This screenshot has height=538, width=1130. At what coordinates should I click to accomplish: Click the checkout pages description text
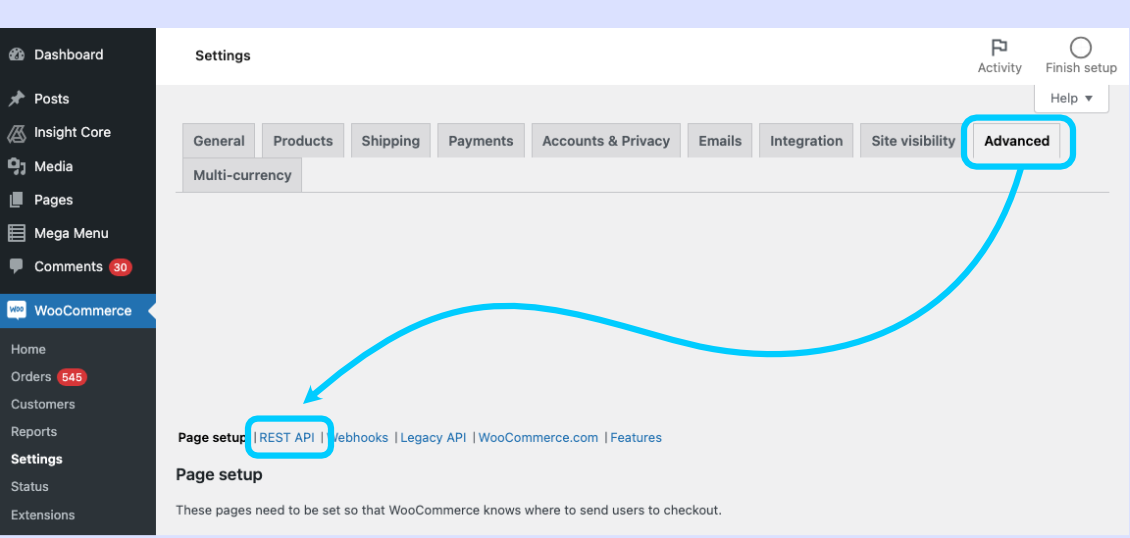448,511
